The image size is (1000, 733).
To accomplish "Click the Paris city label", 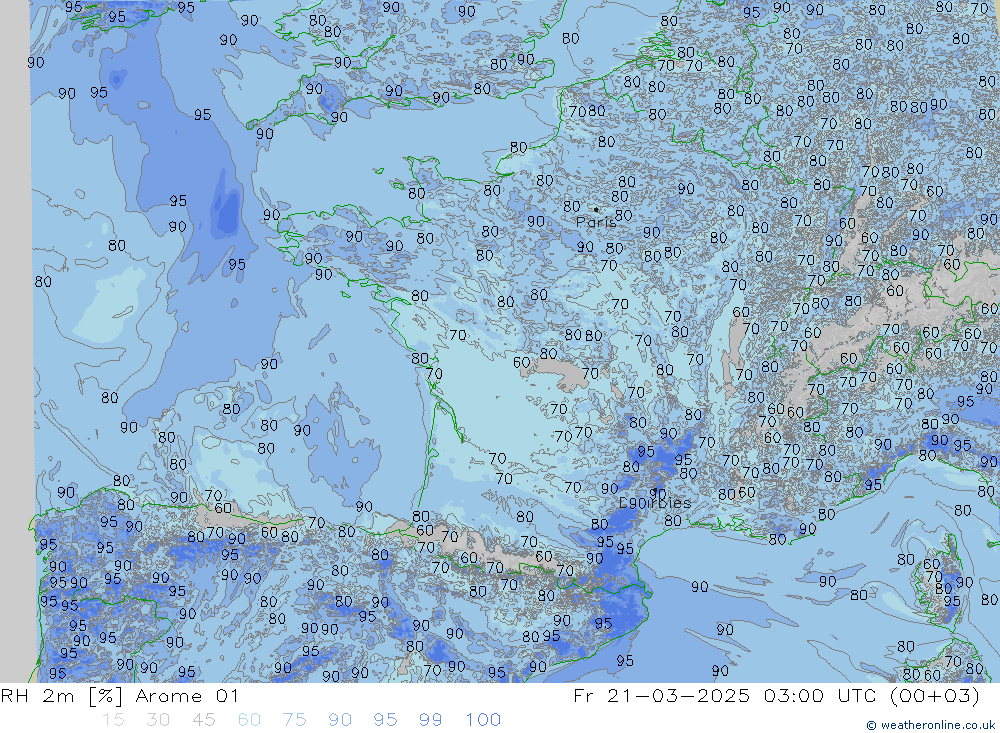I will [x=596, y=222].
